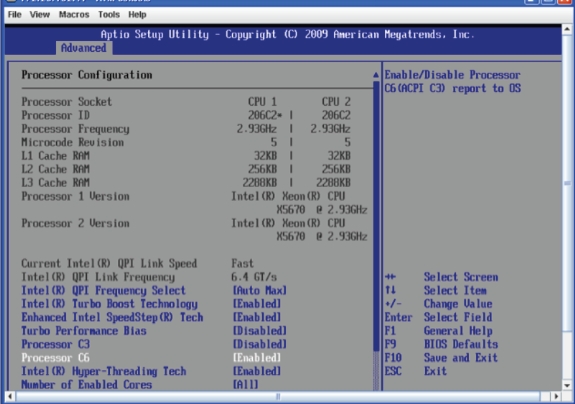Click the Microcode Revision label
This screenshot has height=404, width=575.
[72, 142]
